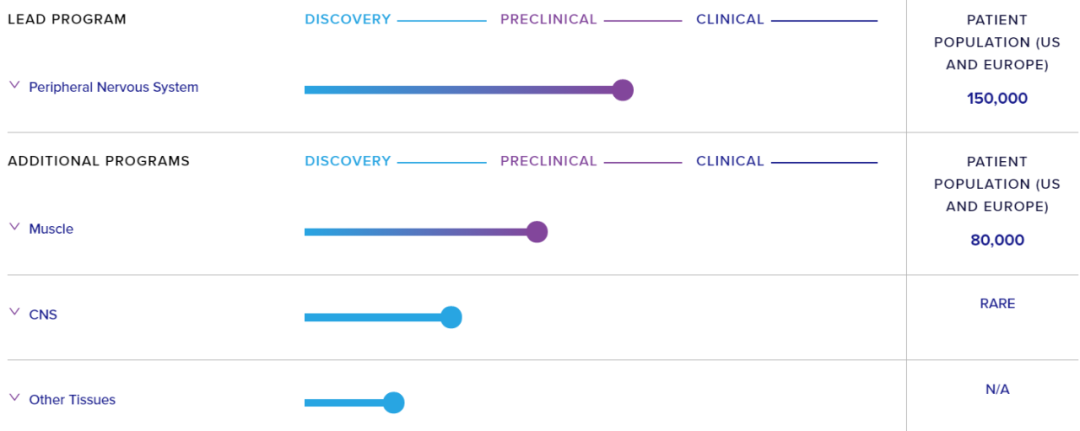This screenshot has height=431, width=1080.
Task: Click the Other Tissues progress endpoint dot
Action: pyautogui.click(x=393, y=403)
